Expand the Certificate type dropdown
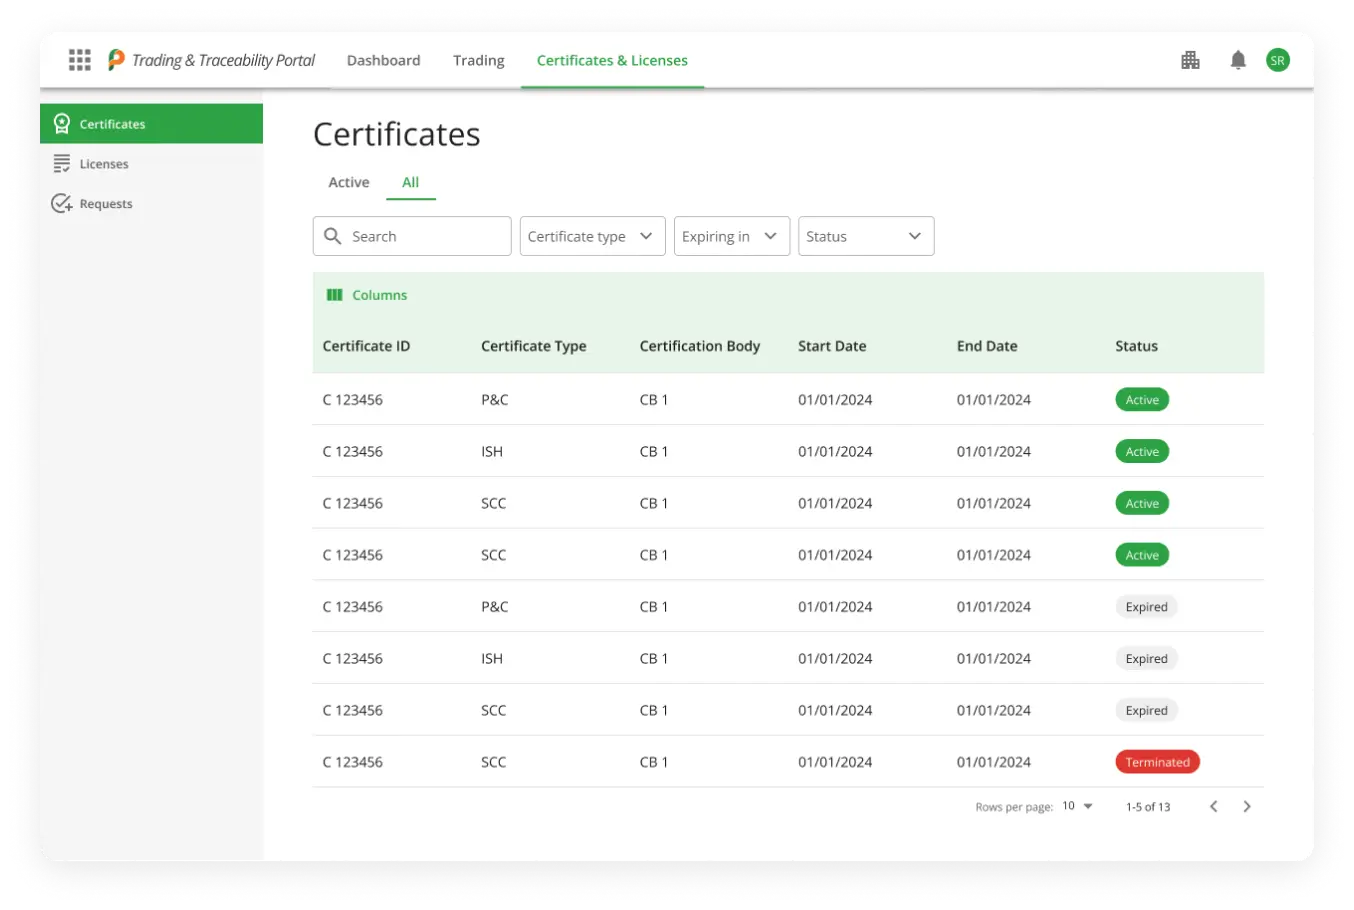The width and height of the screenshot is (1354, 910). click(x=592, y=236)
